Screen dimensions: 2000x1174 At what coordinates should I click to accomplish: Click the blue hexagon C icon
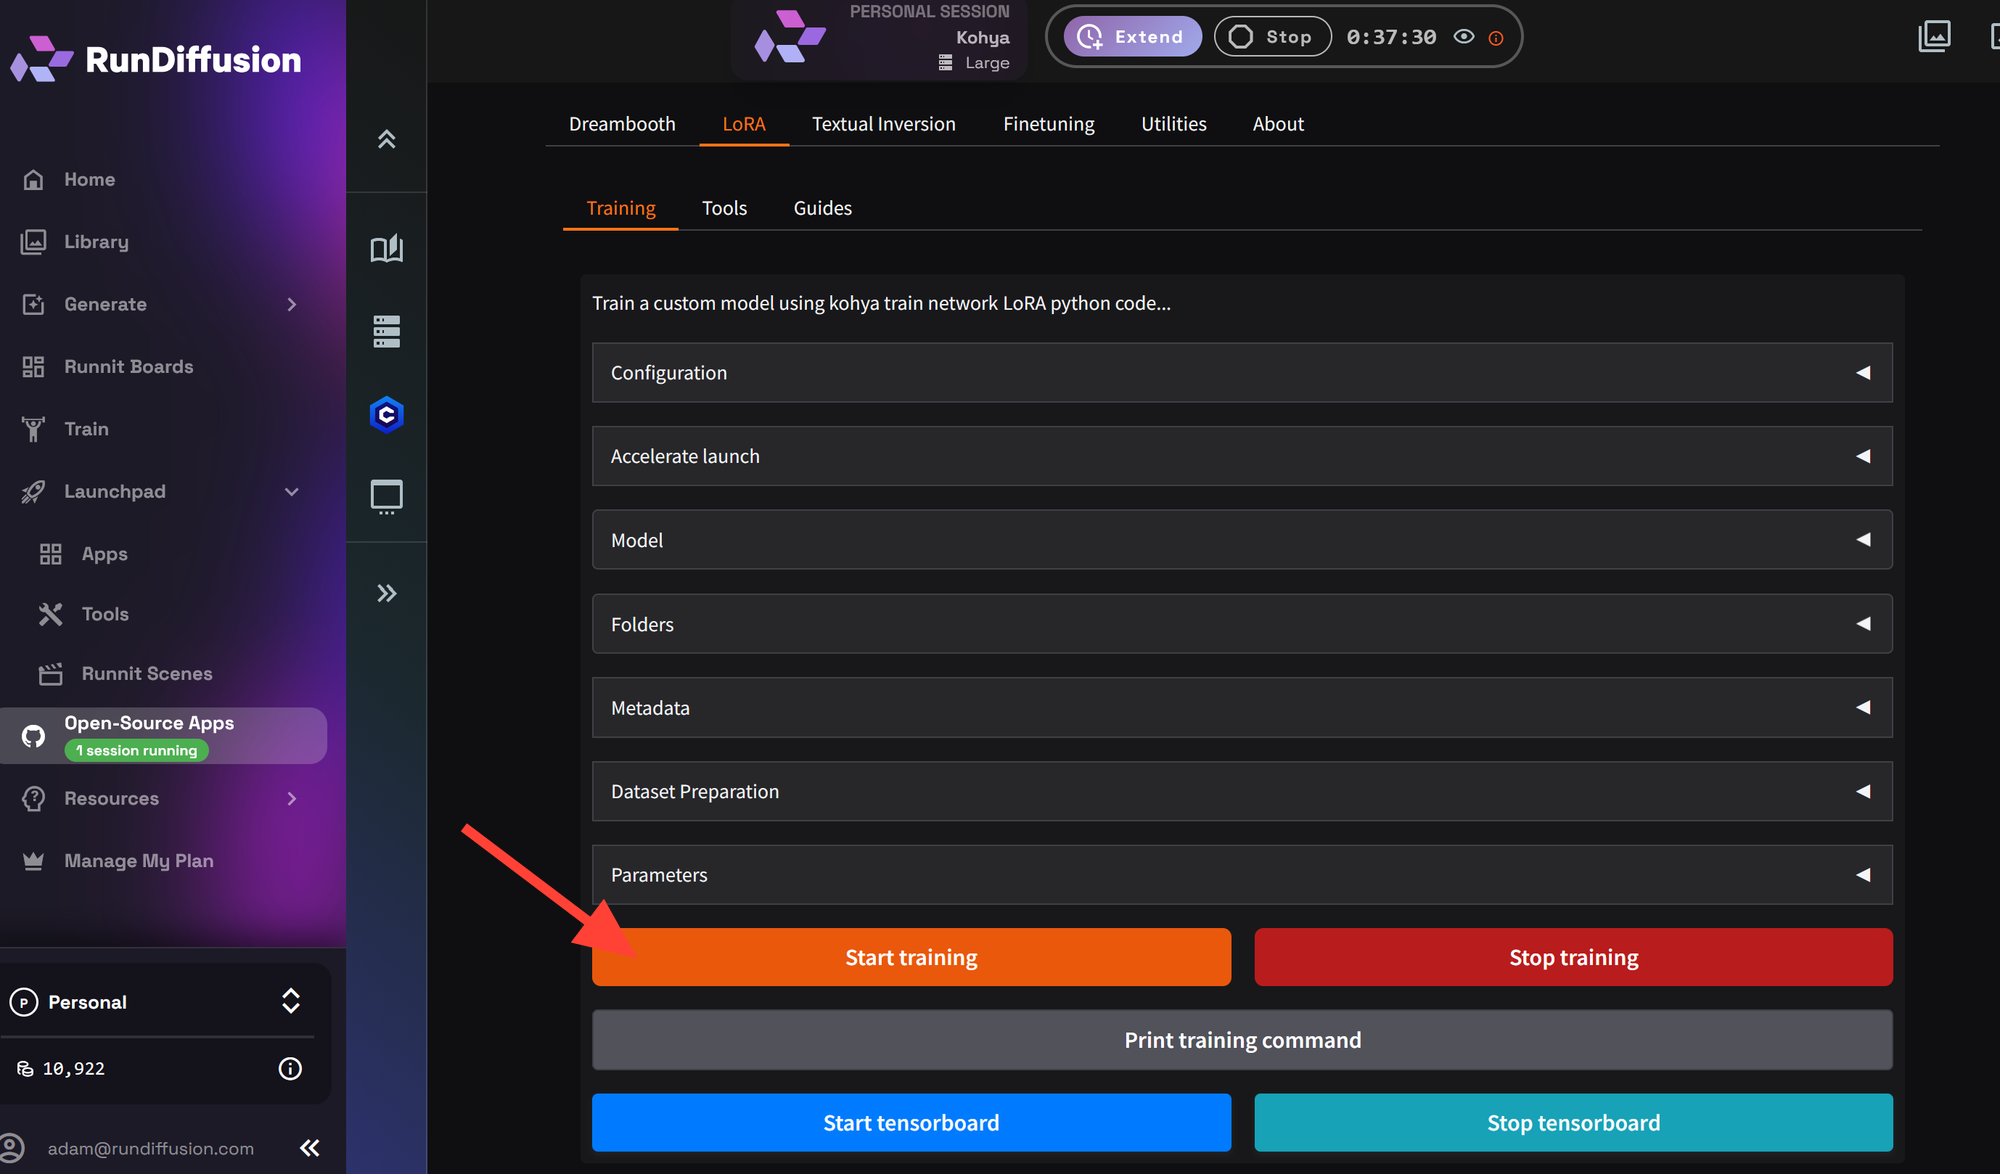tap(386, 414)
